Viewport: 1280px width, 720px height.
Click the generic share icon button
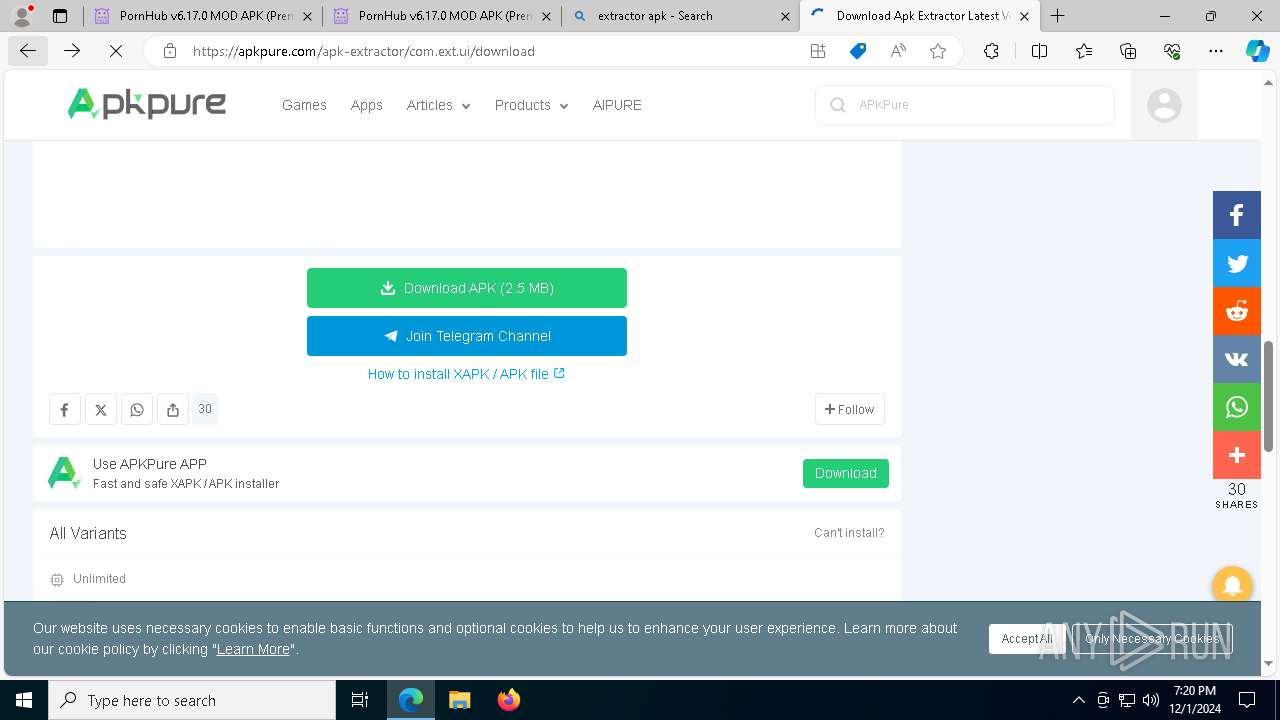coord(173,409)
